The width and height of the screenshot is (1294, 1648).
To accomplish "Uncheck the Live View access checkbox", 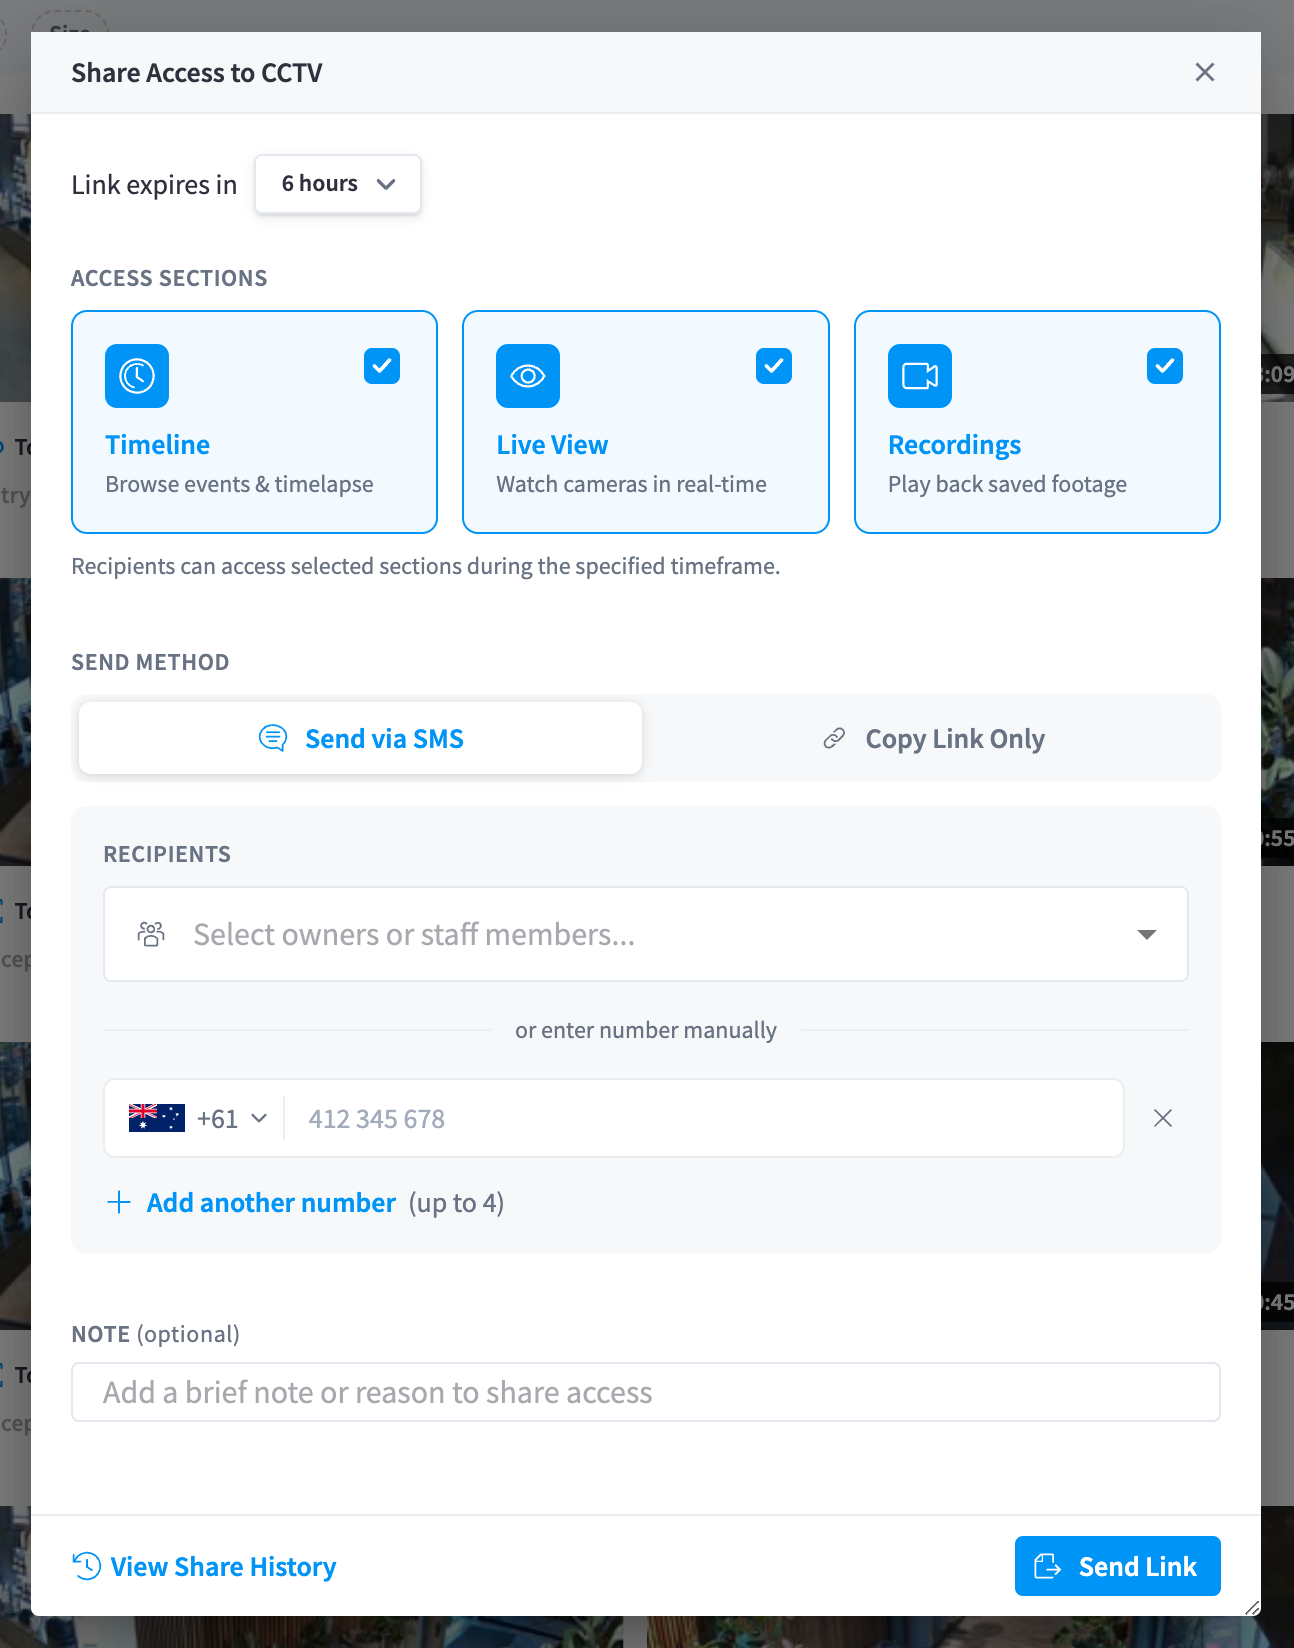I will tap(774, 366).
